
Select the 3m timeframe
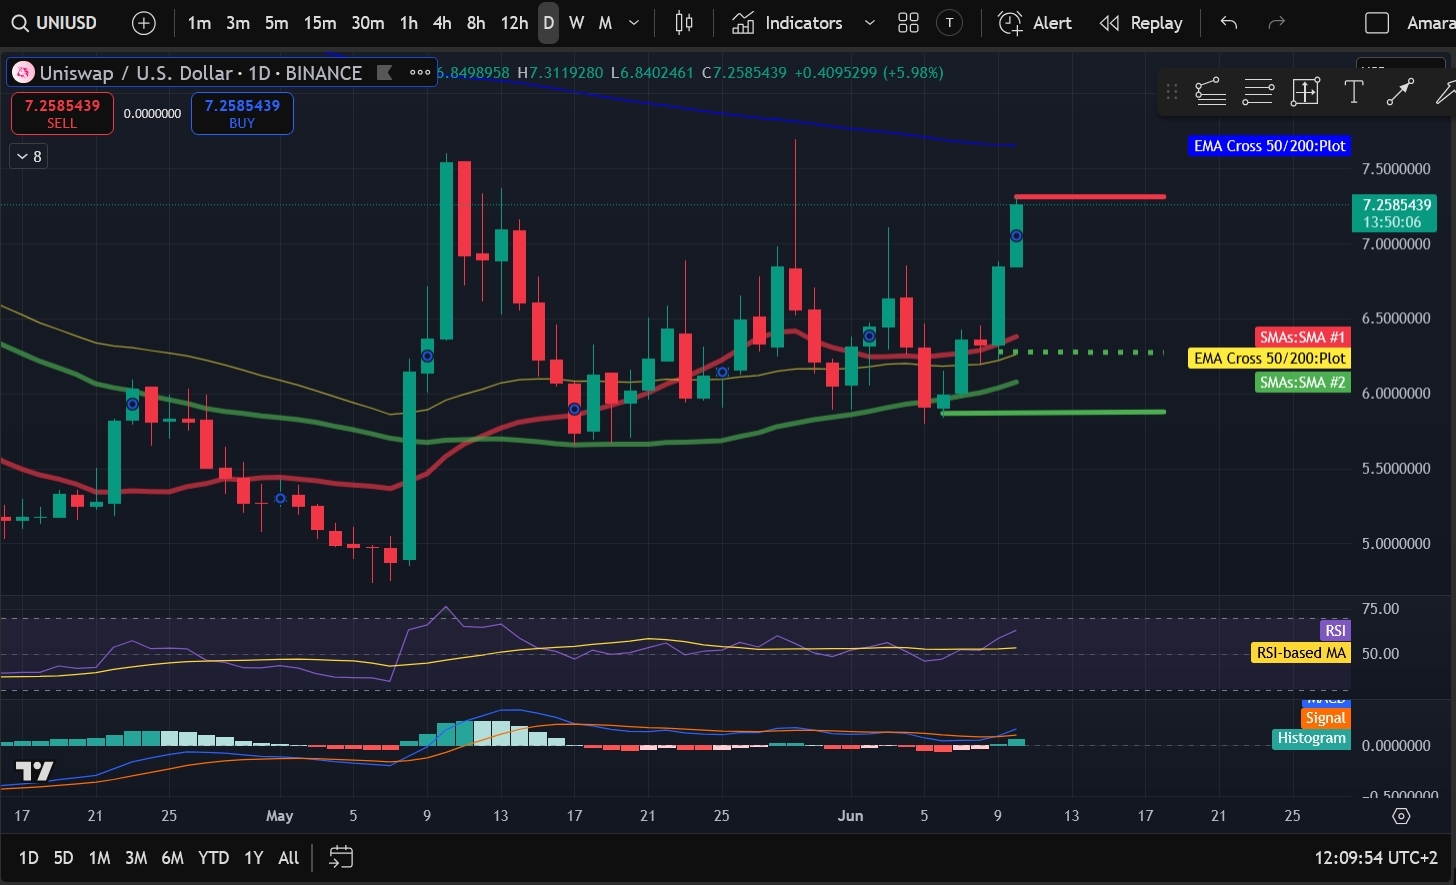click(238, 23)
